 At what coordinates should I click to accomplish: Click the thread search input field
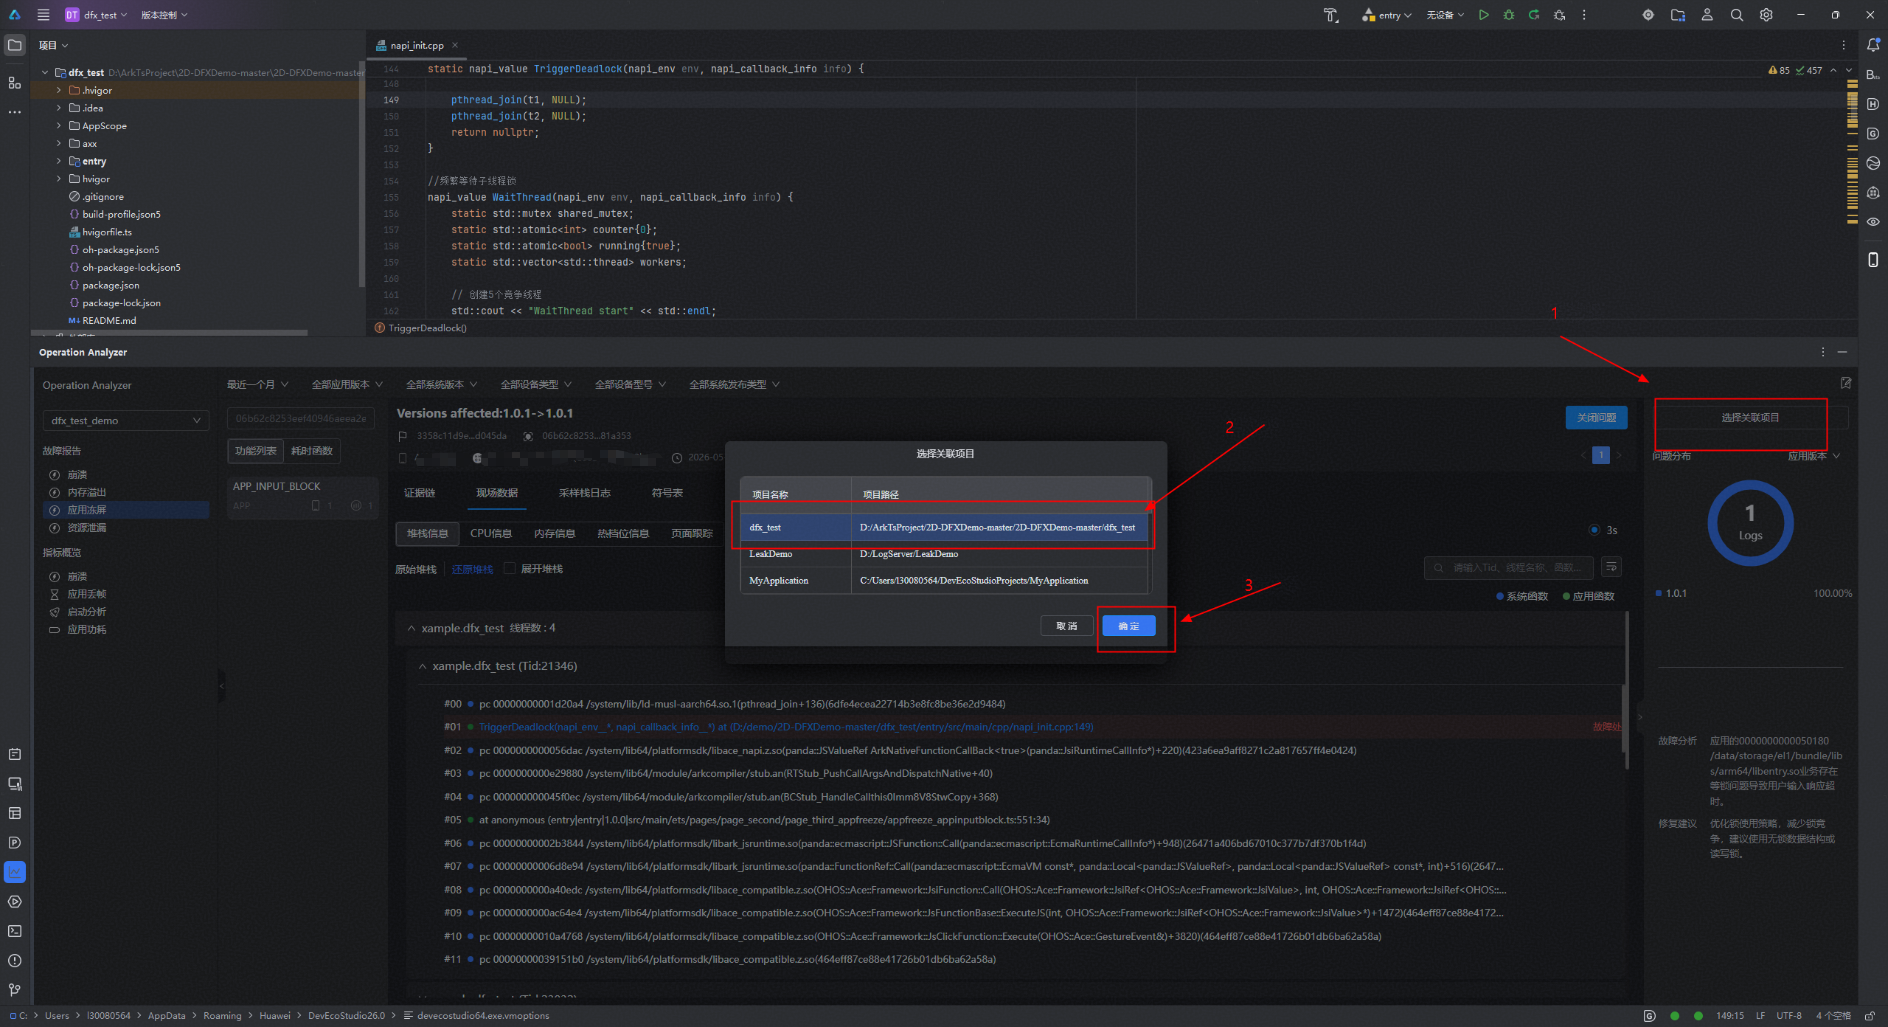point(1510,567)
